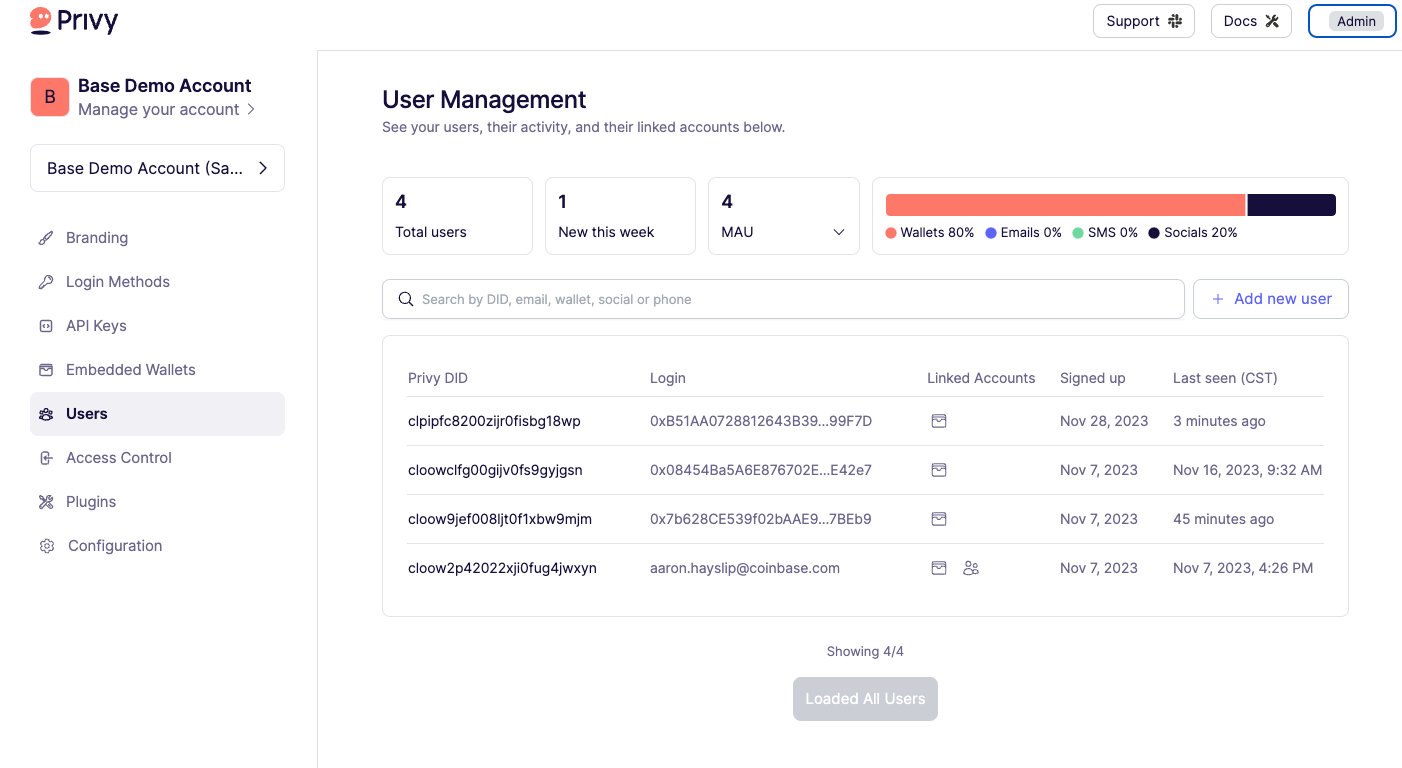Screen dimensions: 1402x768
Task: Click the tools icon in Docs button
Action: click(x=1272, y=21)
